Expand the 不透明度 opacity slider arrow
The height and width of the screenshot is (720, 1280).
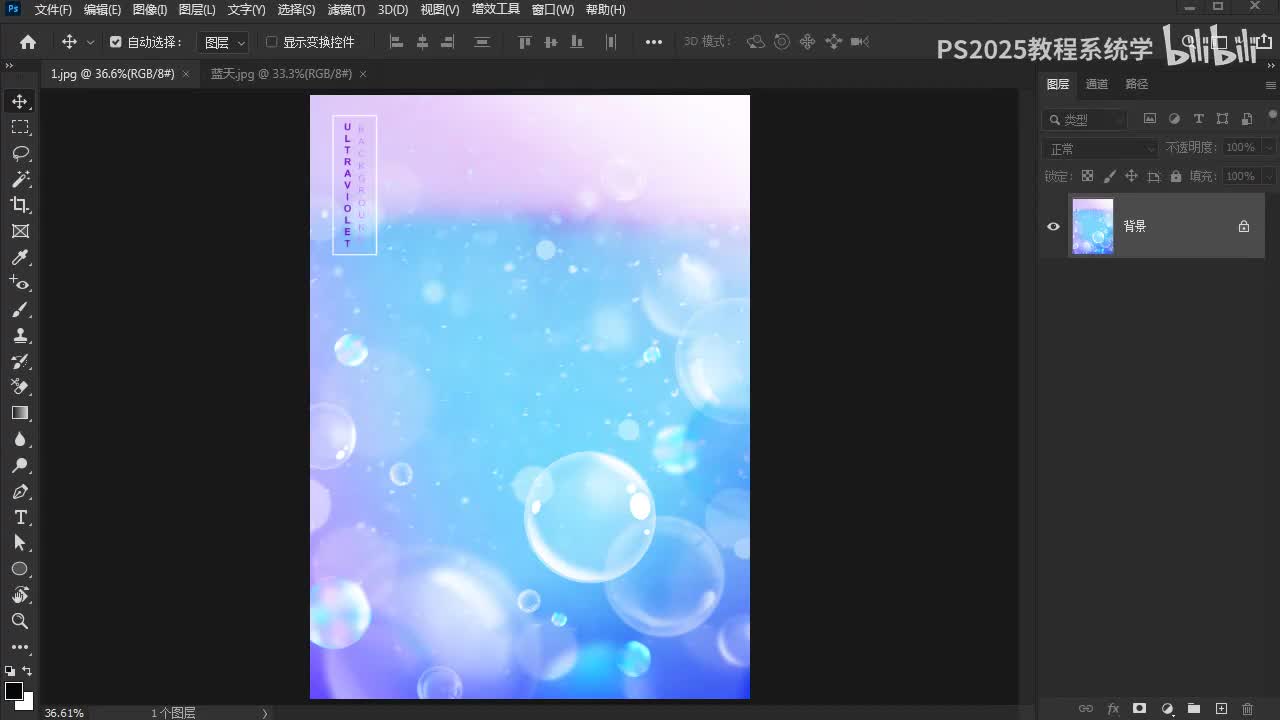pyautogui.click(x=1269, y=148)
